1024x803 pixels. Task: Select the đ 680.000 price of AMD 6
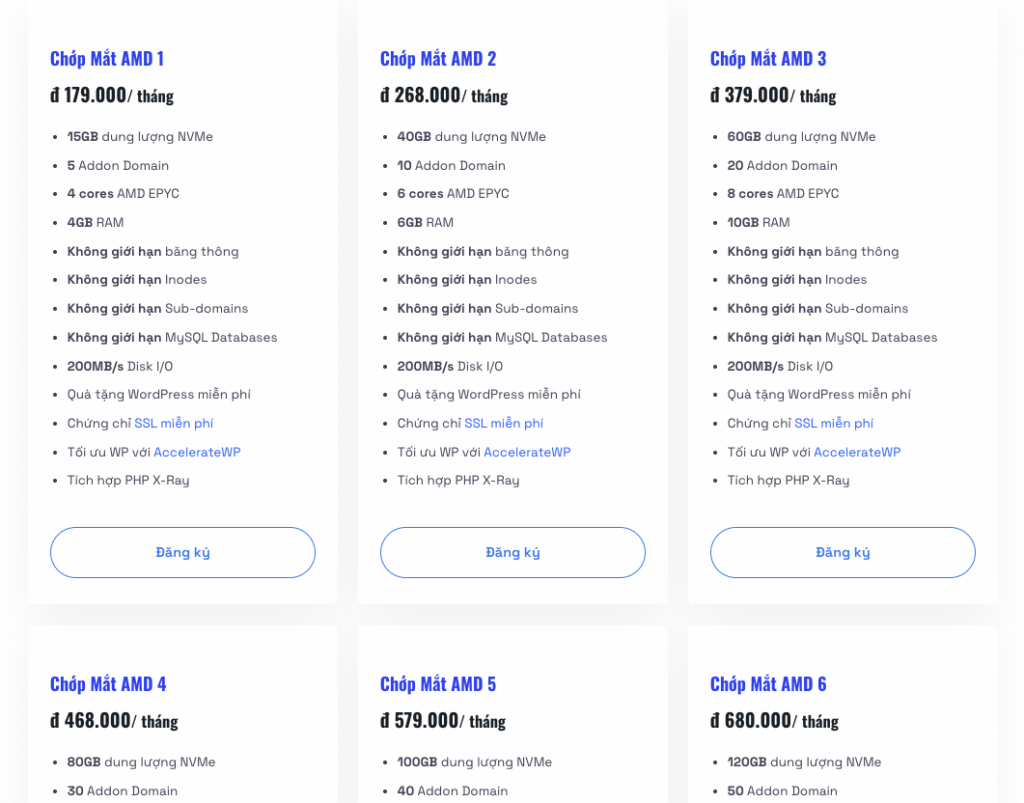pyautogui.click(x=751, y=721)
